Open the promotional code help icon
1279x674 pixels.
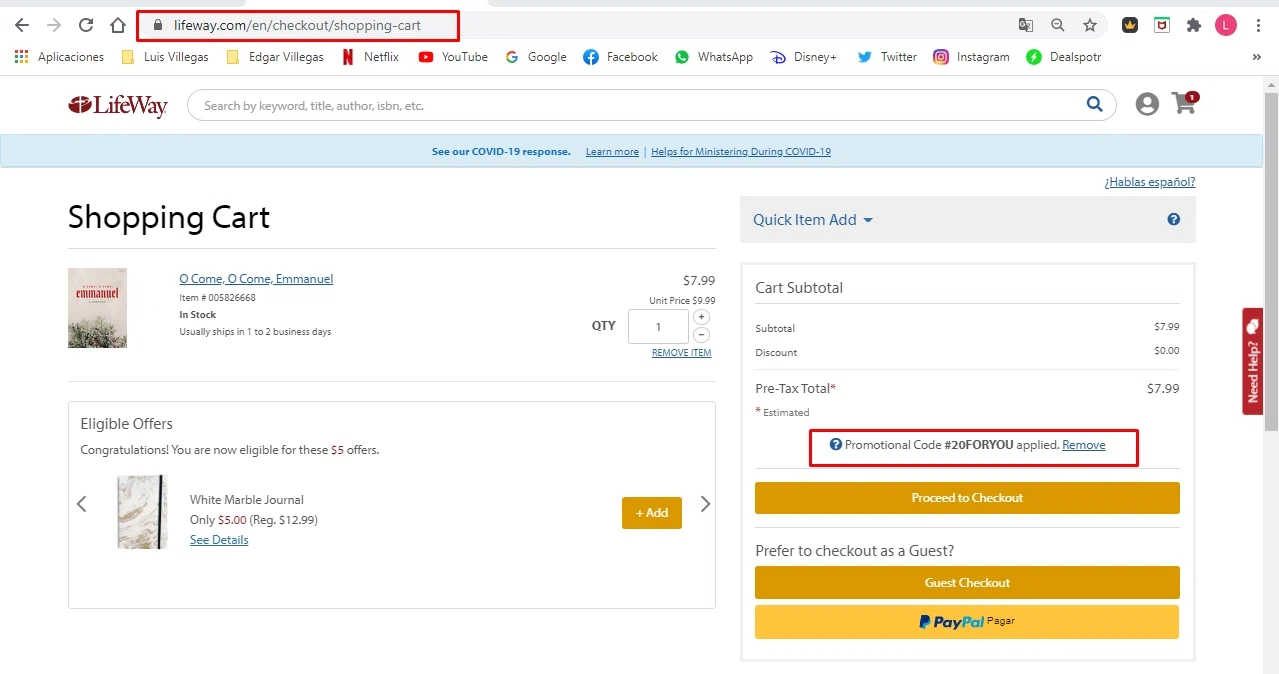coord(836,445)
